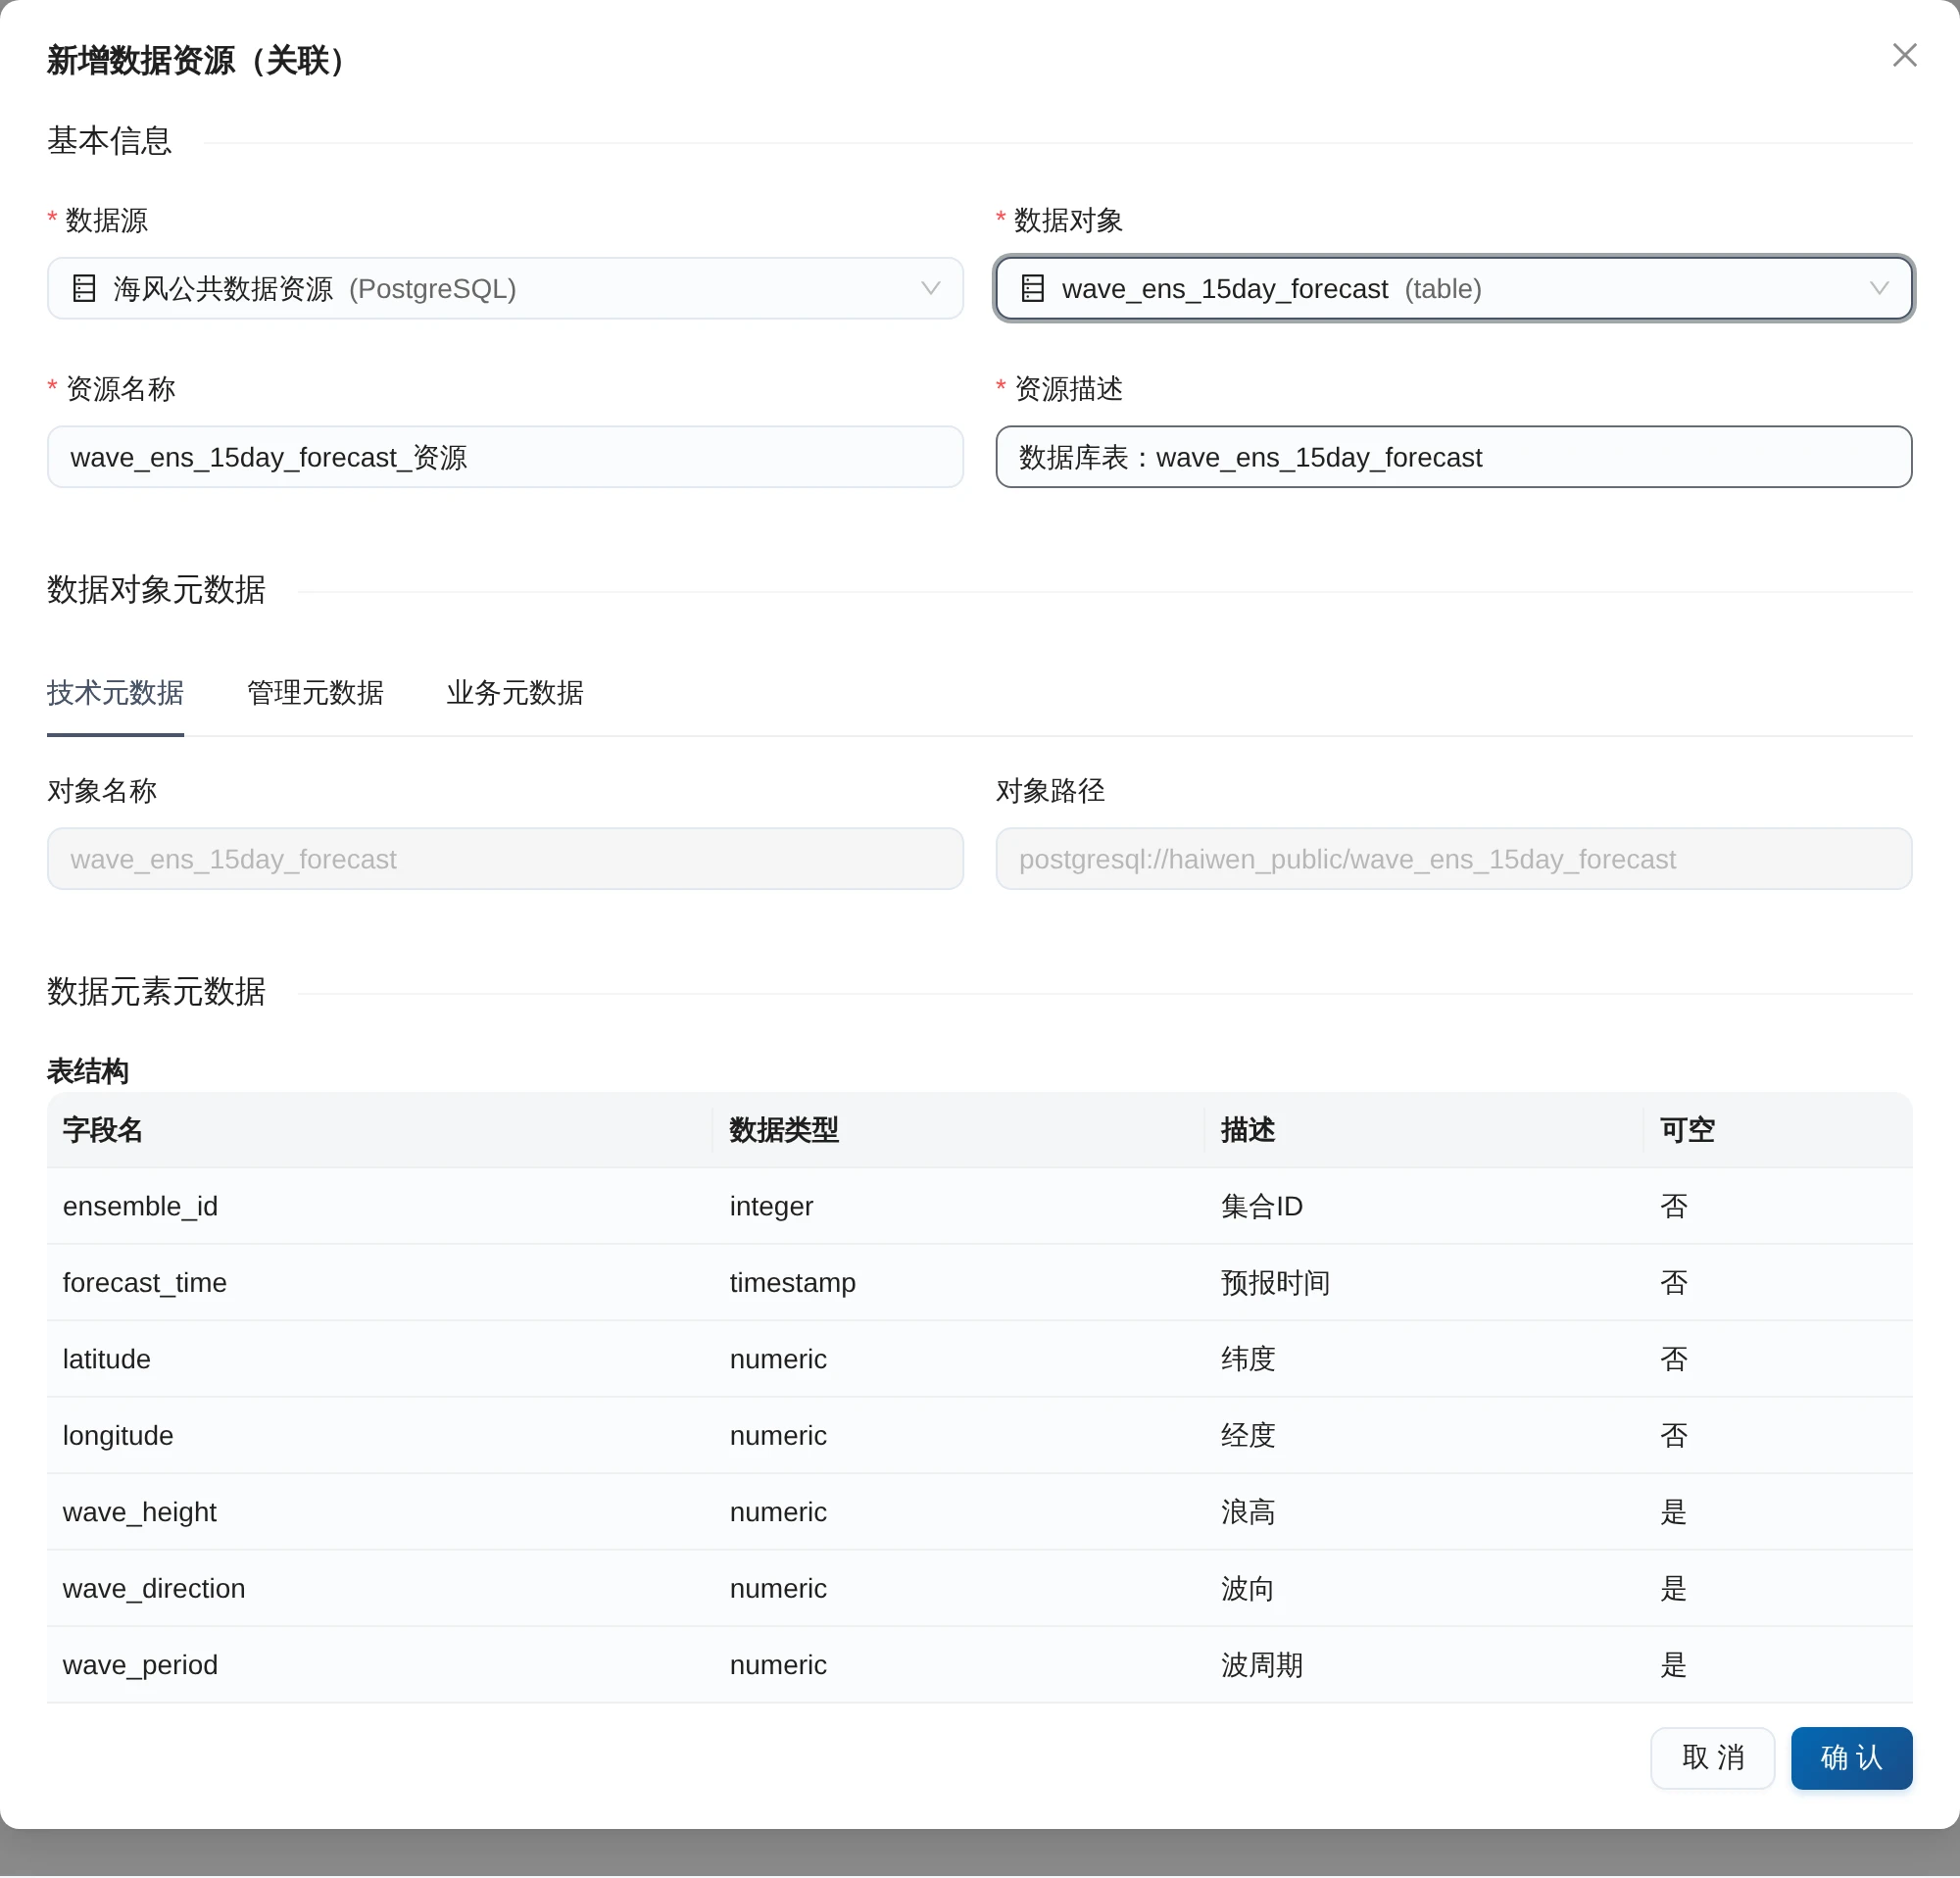1960x1878 pixels.
Task: Click the table icon in the 数据对象 selector
Action: click(1032, 289)
